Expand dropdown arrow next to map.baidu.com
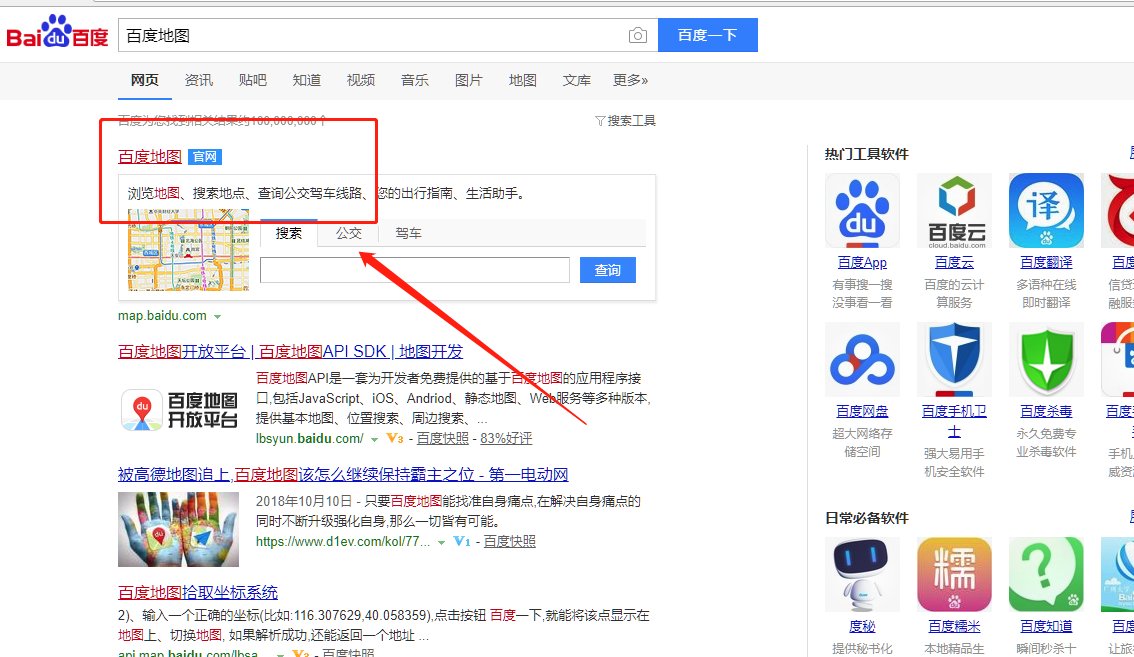The height and width of the screenshot is (657, 1134). pyautogui.click(x=217, y=316)
